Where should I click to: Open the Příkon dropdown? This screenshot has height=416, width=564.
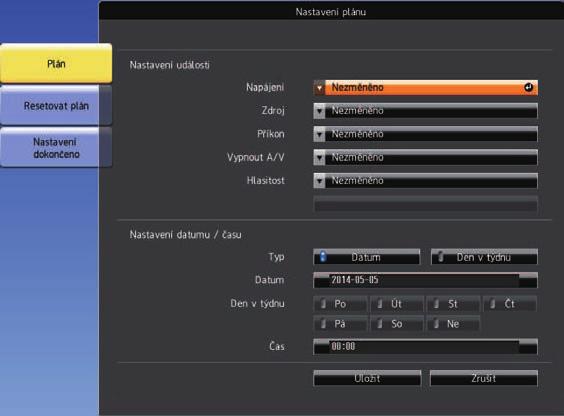coord(426,134)
